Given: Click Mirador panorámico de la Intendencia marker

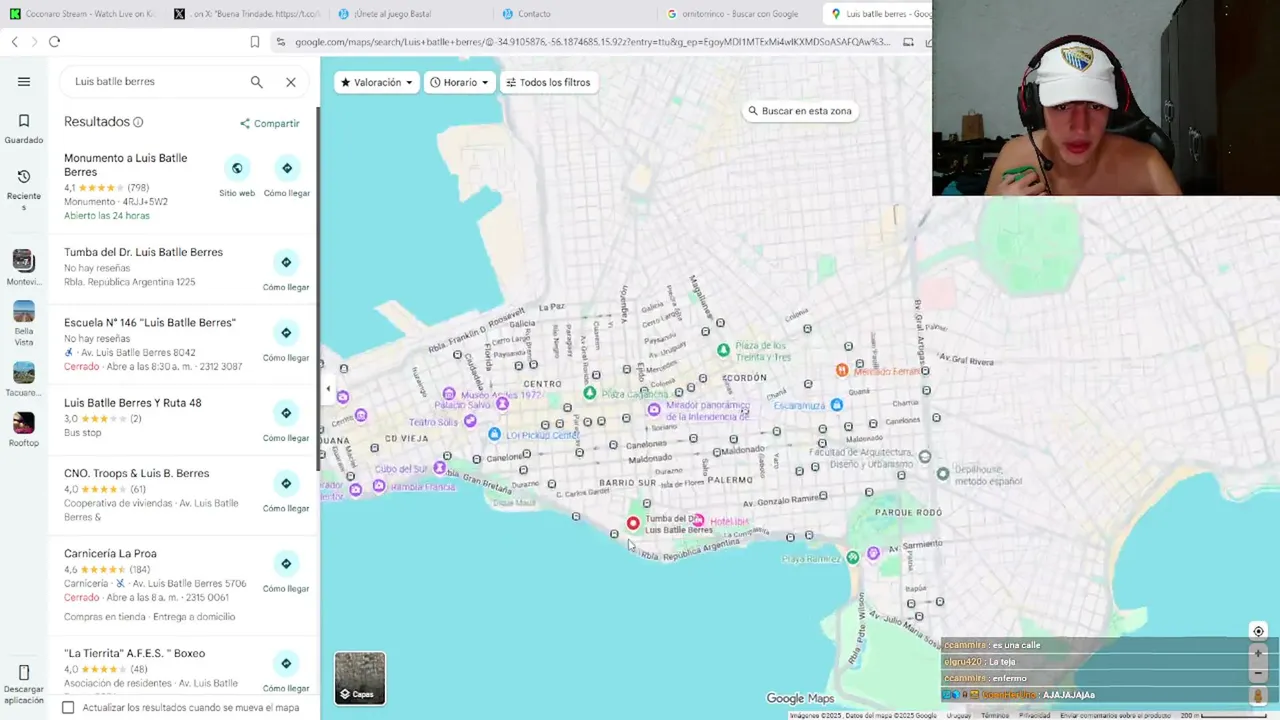Looking at the screenshot, I should 654,409.
